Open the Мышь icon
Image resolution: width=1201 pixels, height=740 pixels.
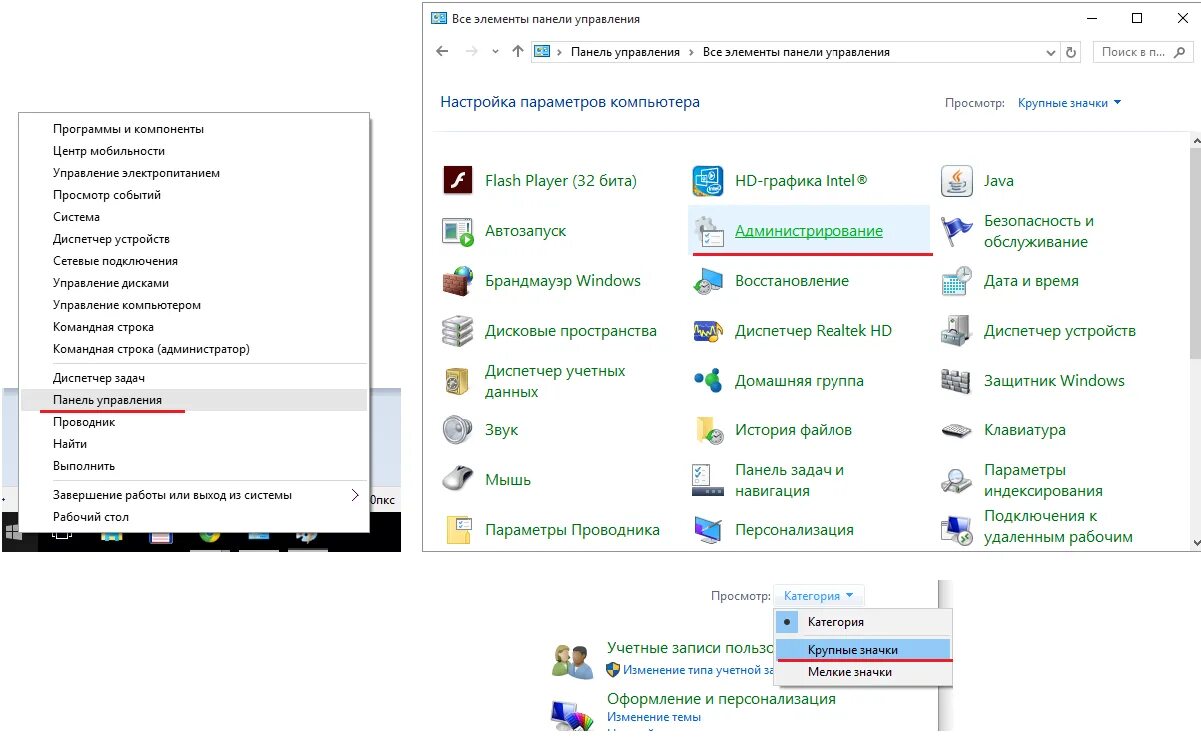click(458, 480)
